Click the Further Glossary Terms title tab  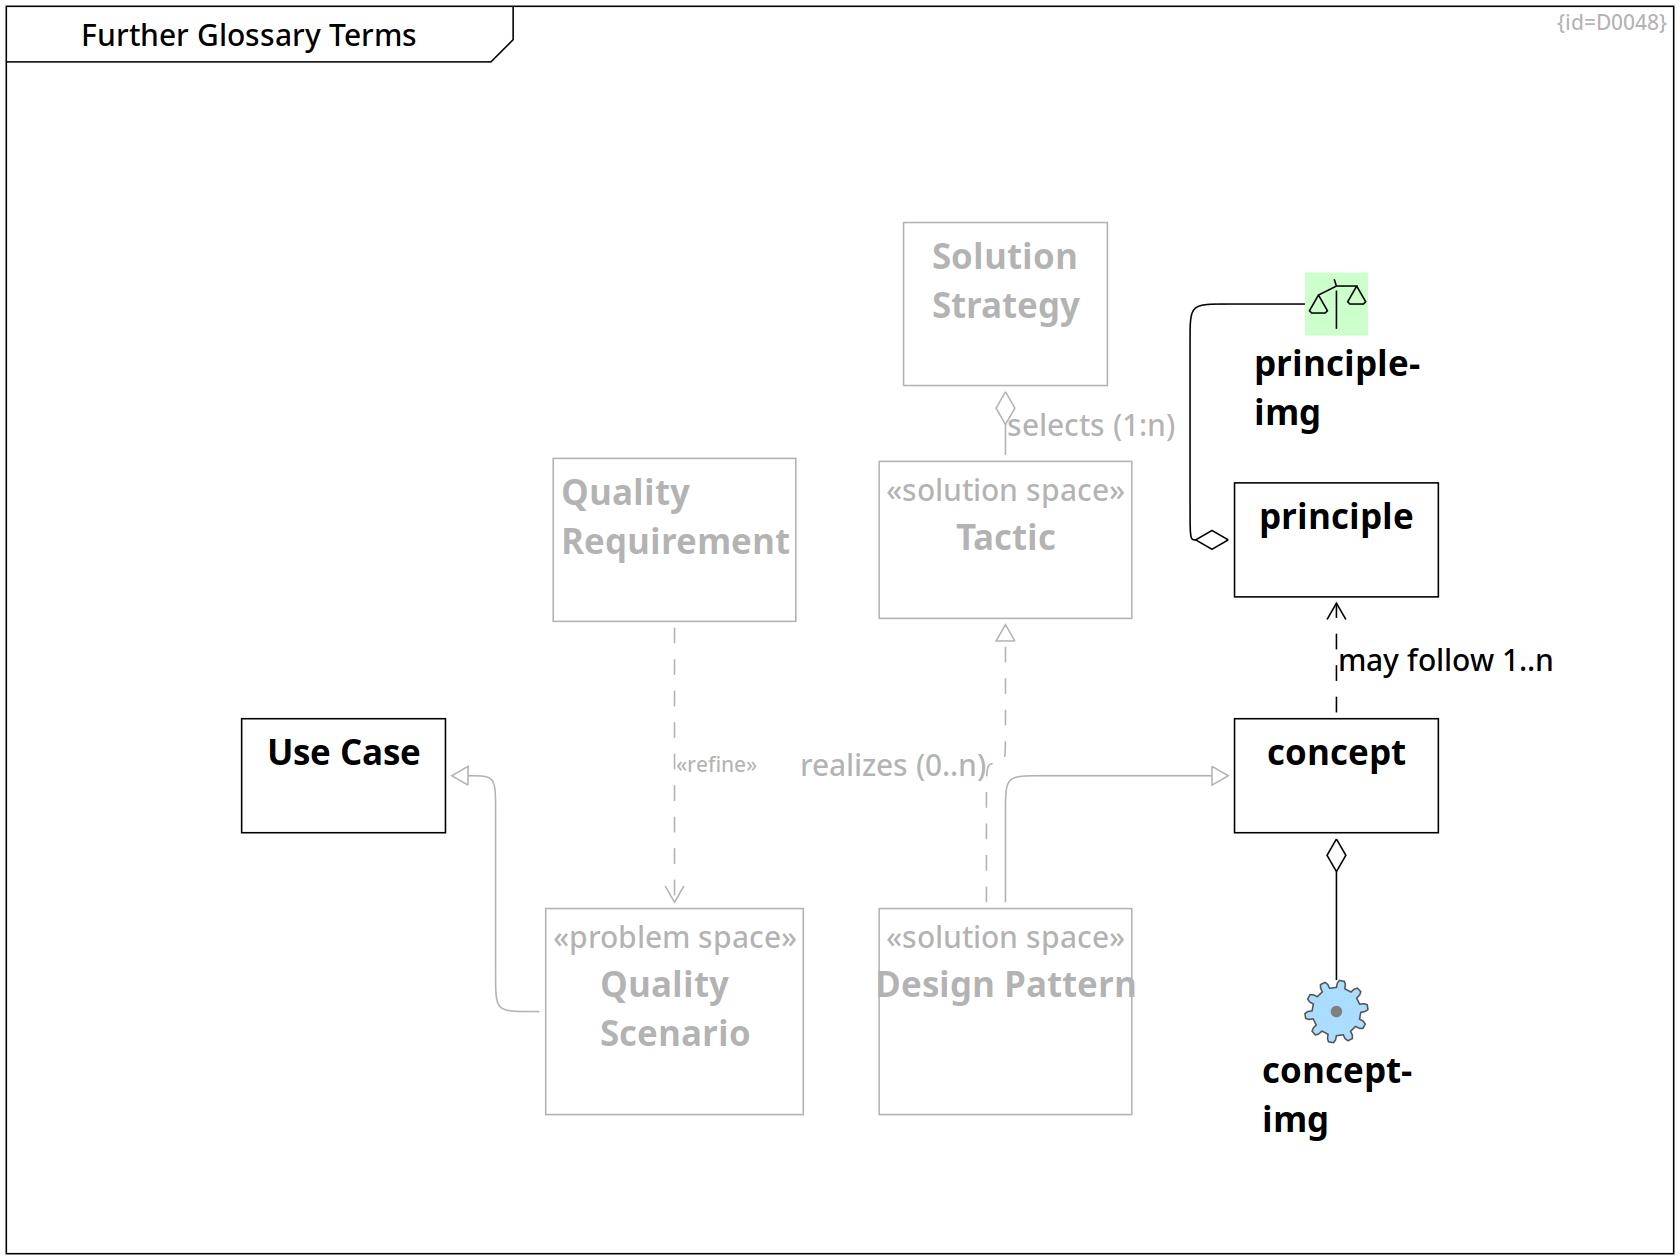coord(249,36)
